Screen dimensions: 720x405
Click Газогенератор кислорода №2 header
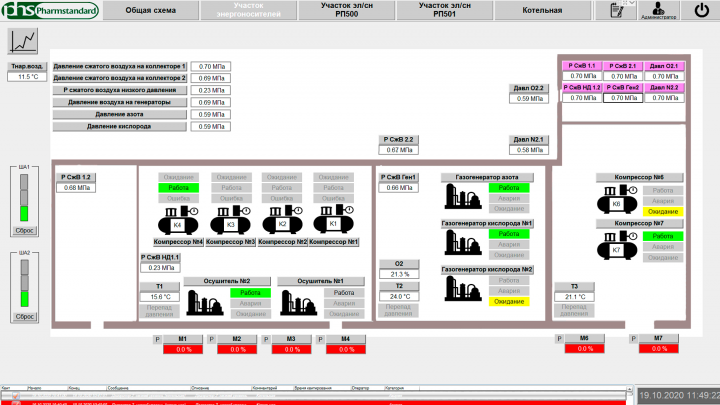[487, 270]
